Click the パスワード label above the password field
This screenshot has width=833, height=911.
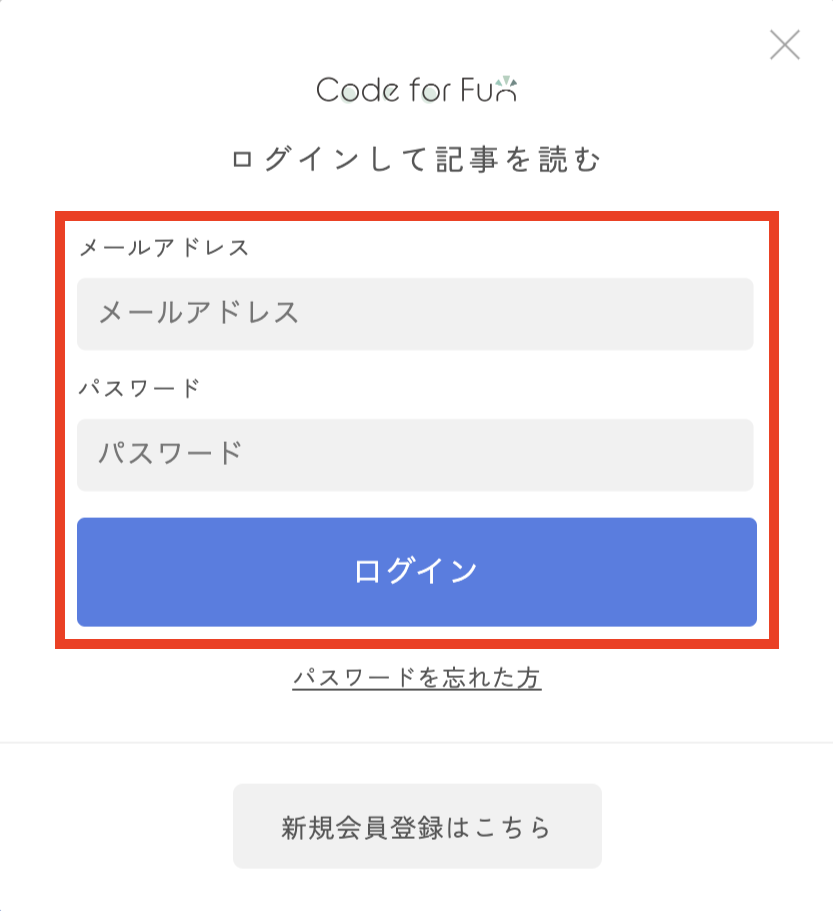(x=139, y=388)
